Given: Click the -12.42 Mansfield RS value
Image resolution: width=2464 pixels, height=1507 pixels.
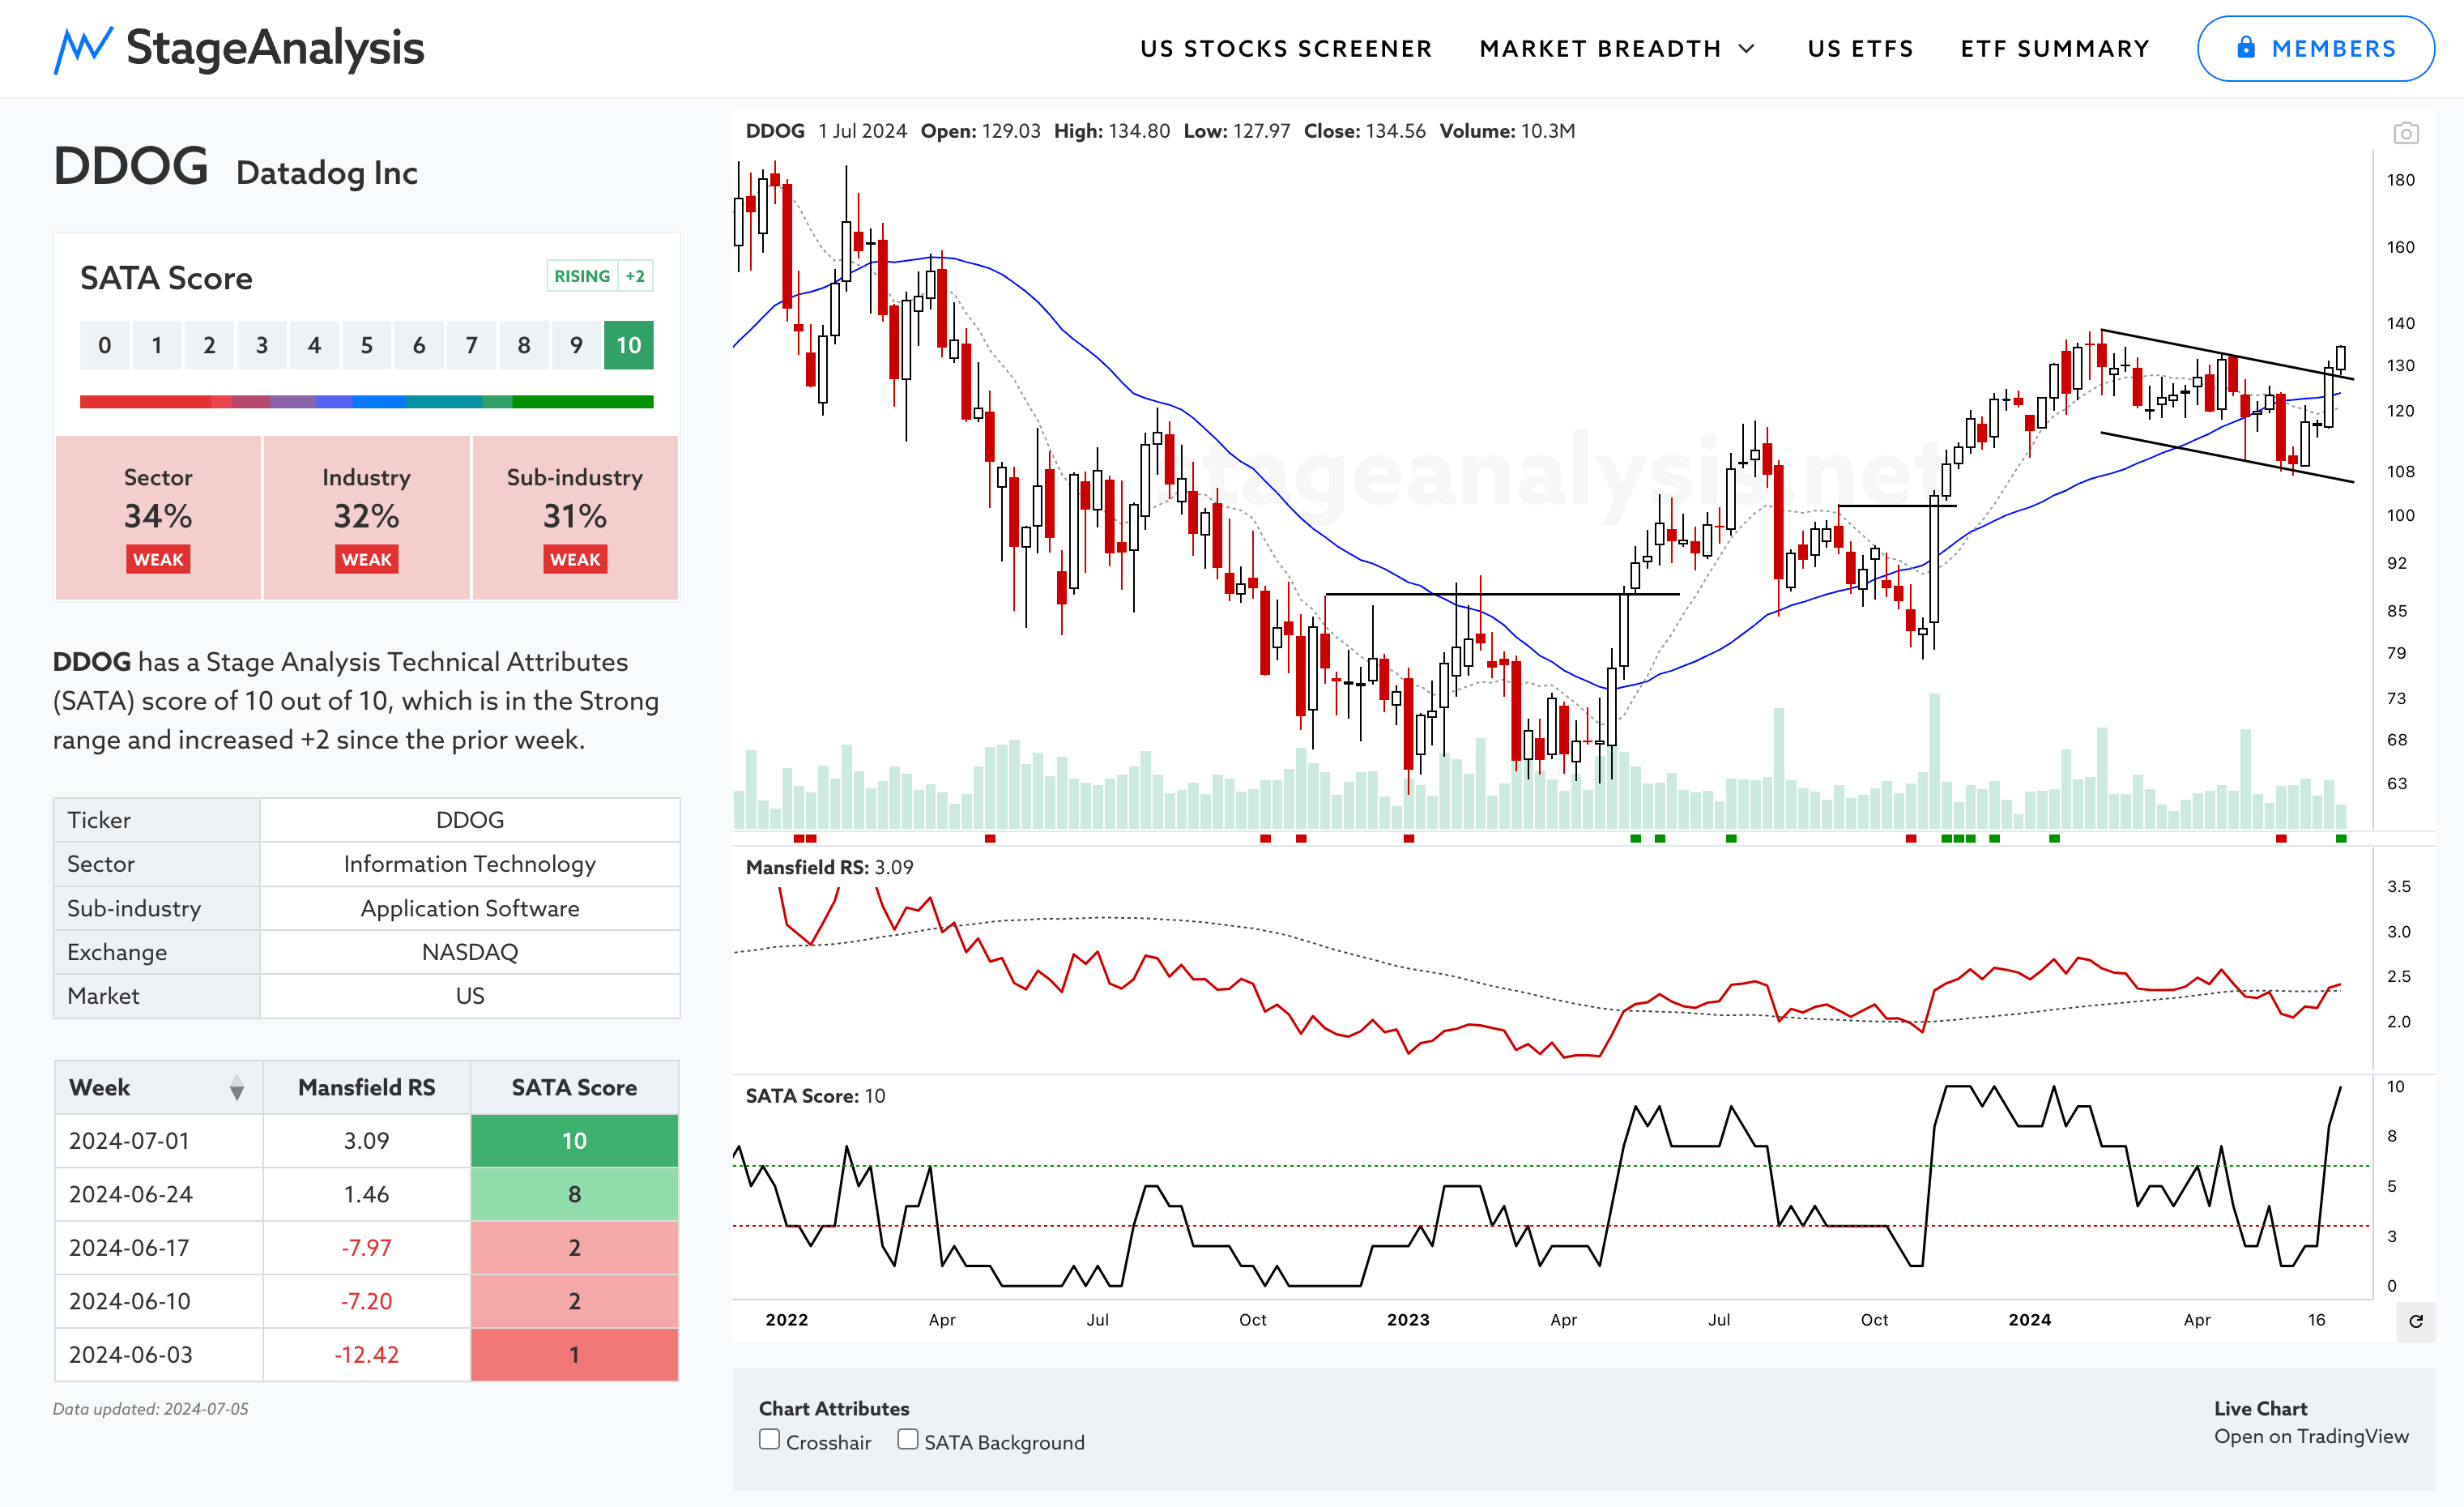Looking at the screenshot, I should coord(366,1355).
